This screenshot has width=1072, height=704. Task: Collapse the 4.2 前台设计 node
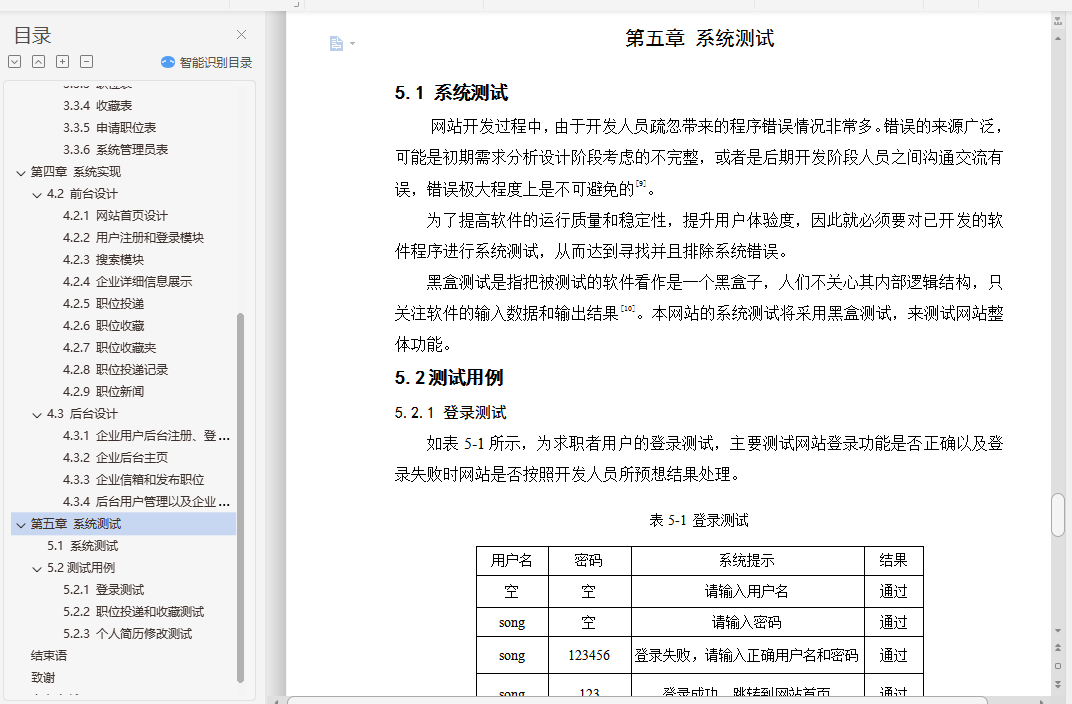tap(37, 195)
